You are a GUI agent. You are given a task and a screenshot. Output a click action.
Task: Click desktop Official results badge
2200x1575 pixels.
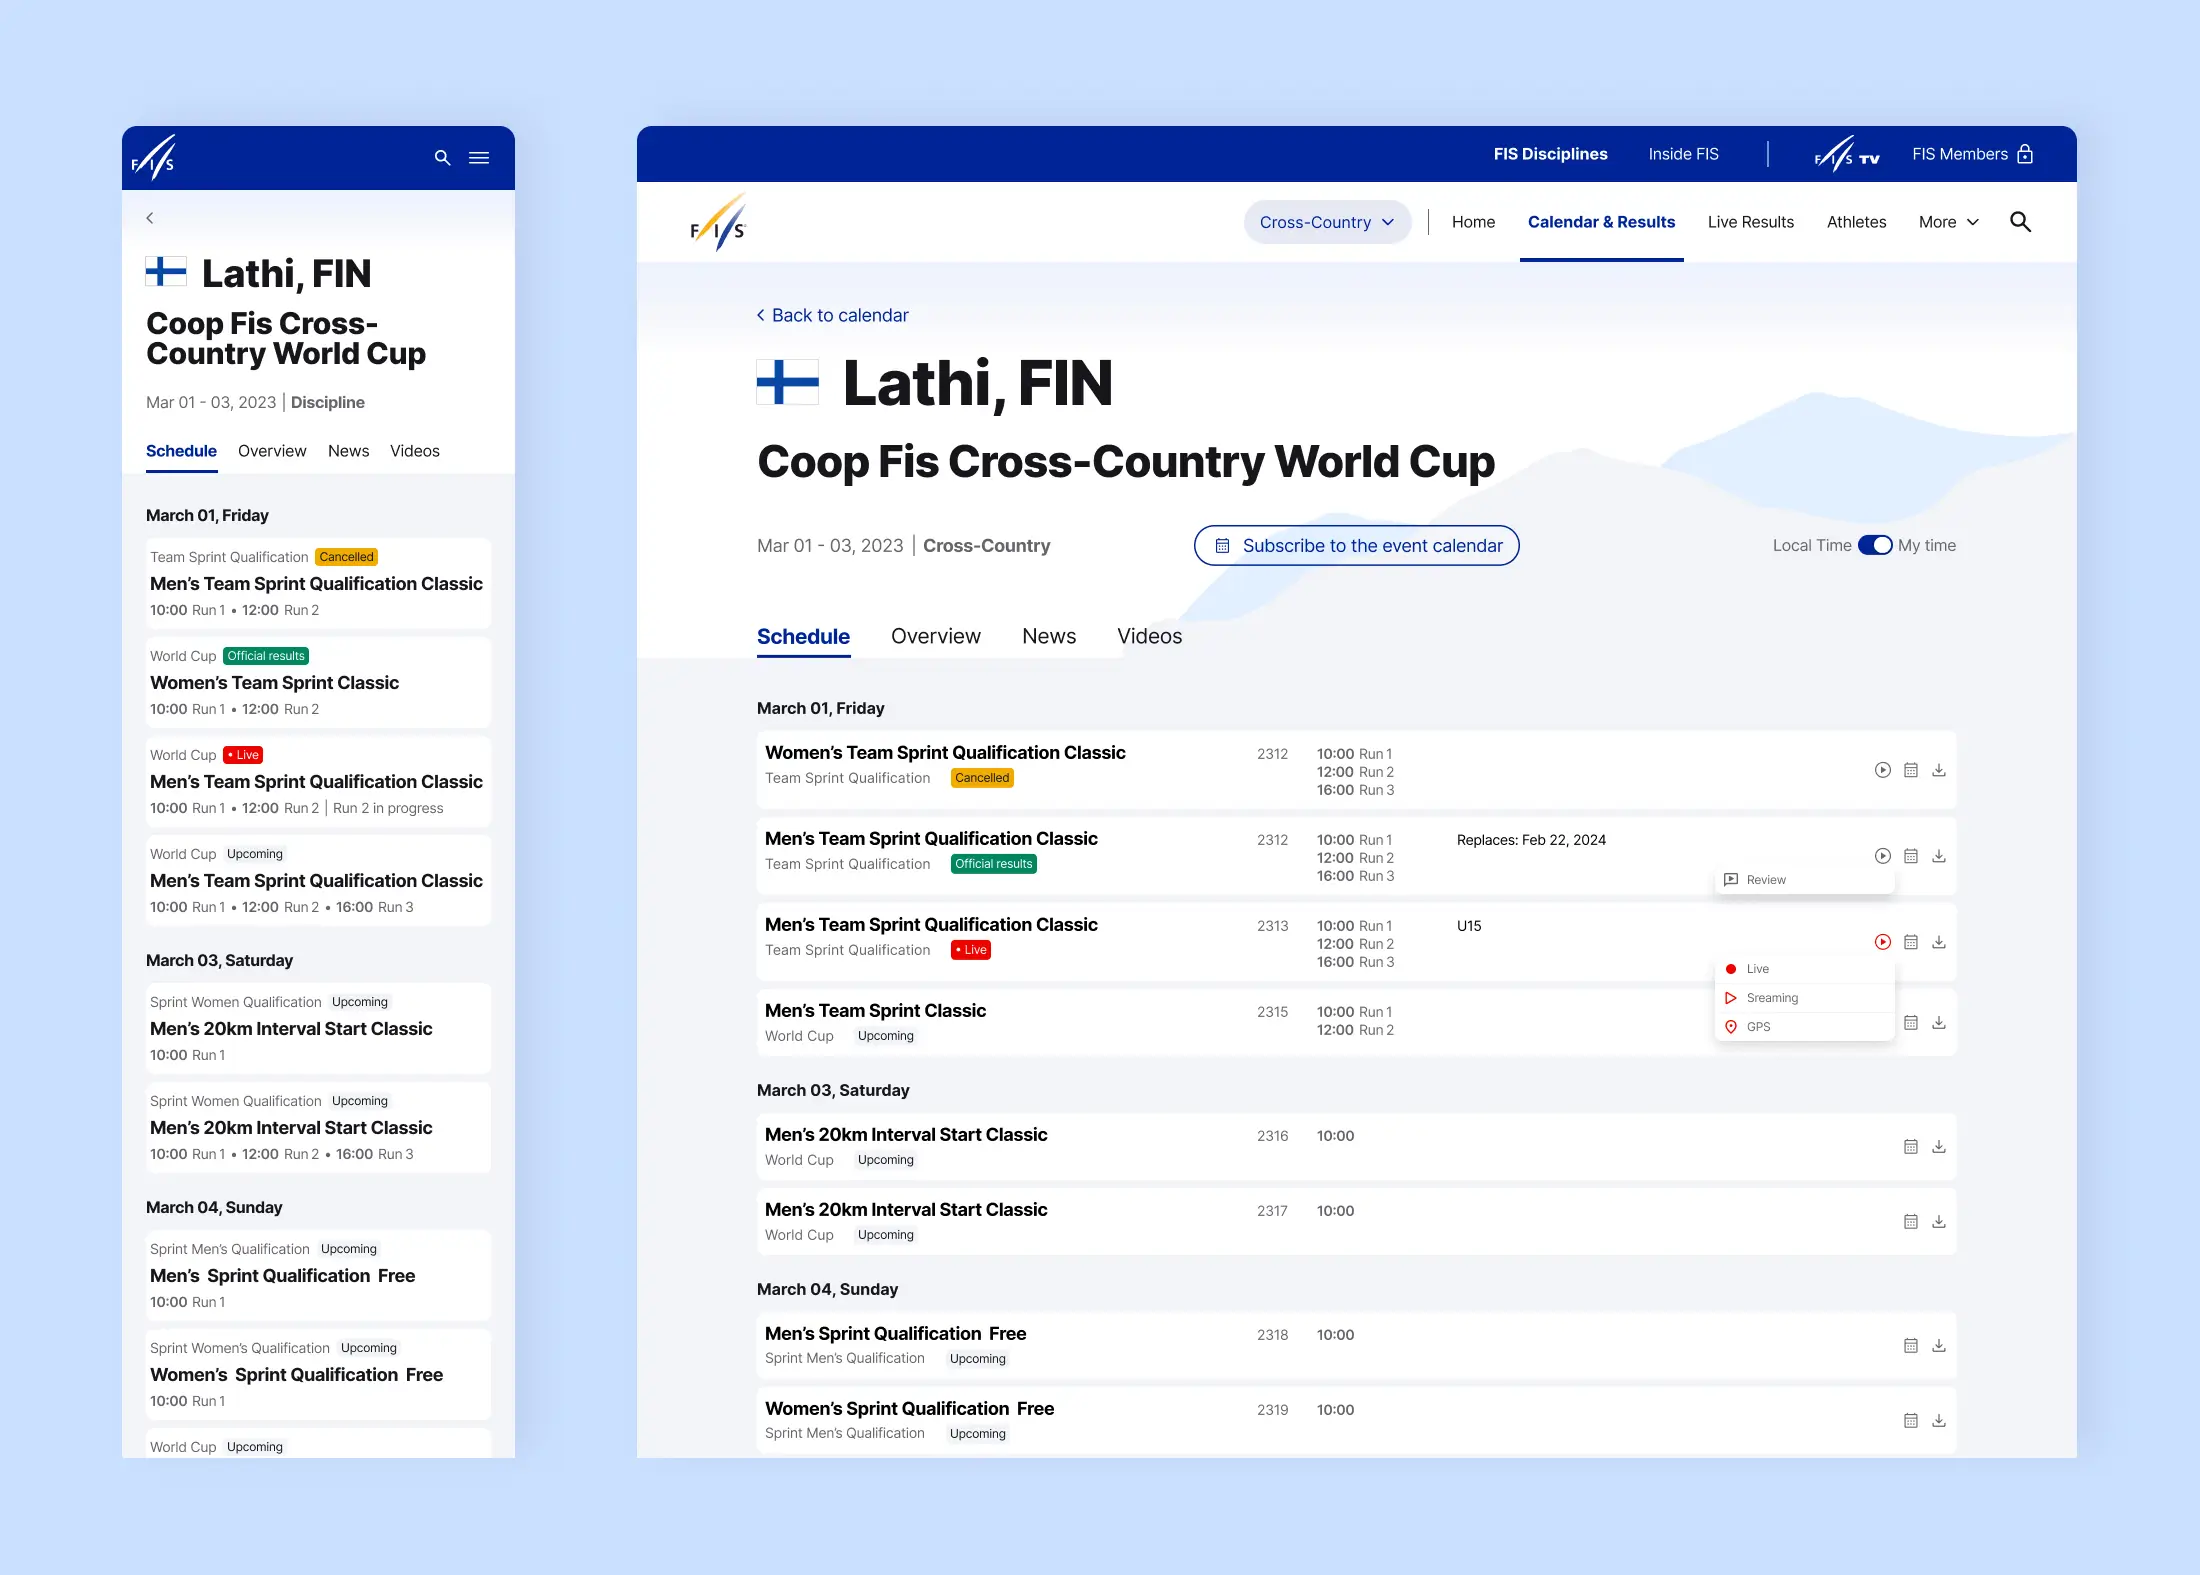[993, 864]
